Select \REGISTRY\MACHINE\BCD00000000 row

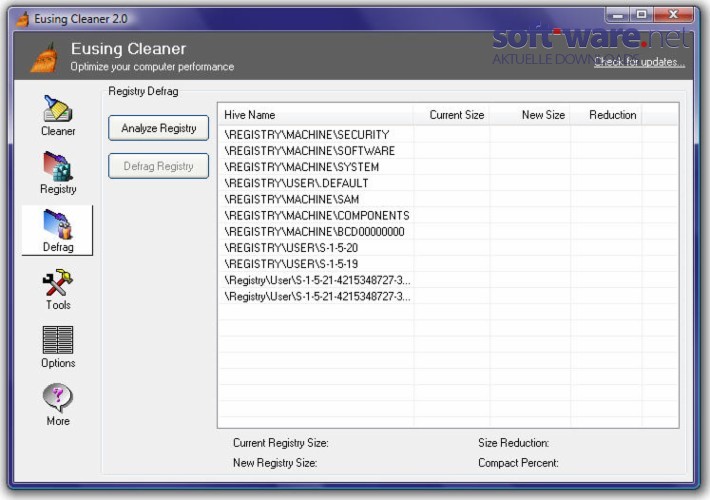[x=448, y=232]
